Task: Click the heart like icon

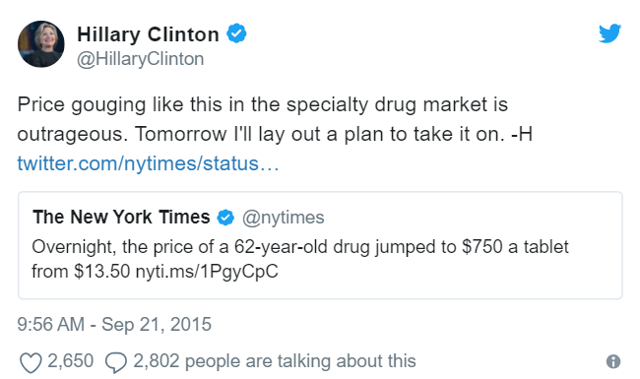Action: pyautogui.click(x=31, y=362)
